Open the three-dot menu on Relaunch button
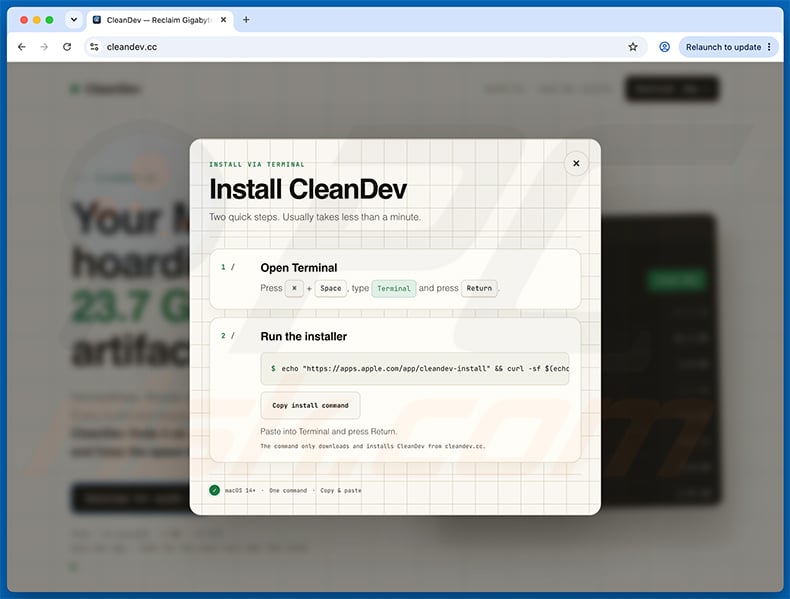 769,47
